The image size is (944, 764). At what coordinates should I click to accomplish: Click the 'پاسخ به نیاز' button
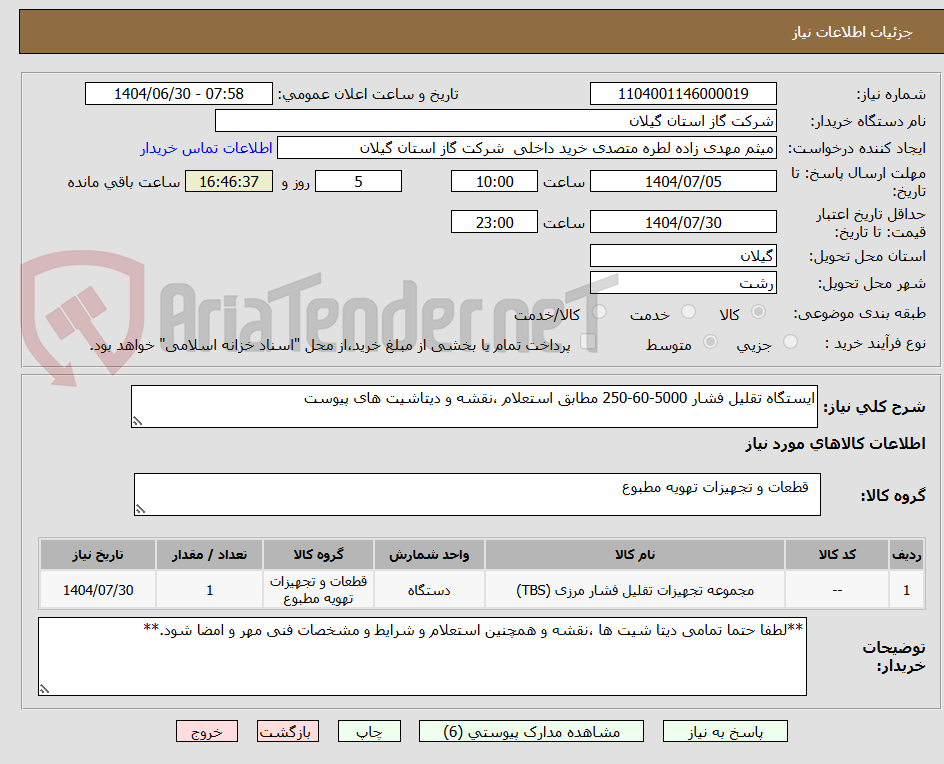click(x=725, y=731)
